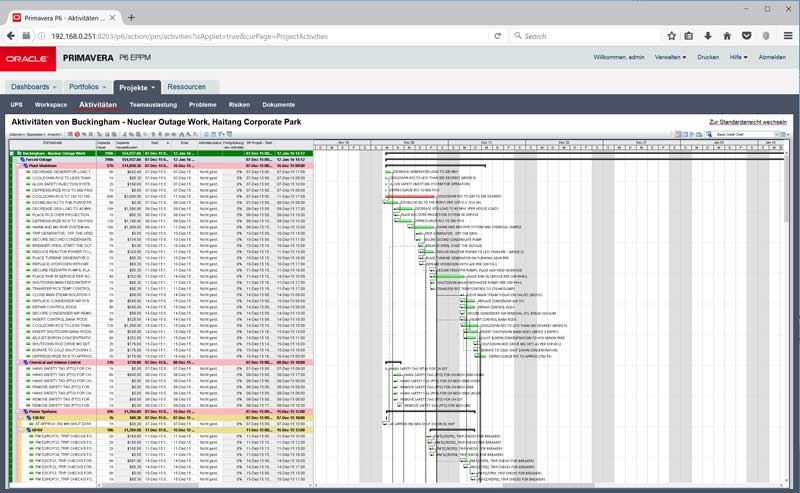Viewport: 800px width, 493px height.
Task: Open the Verwalten dropdown menu
Action: click(670, 57)
